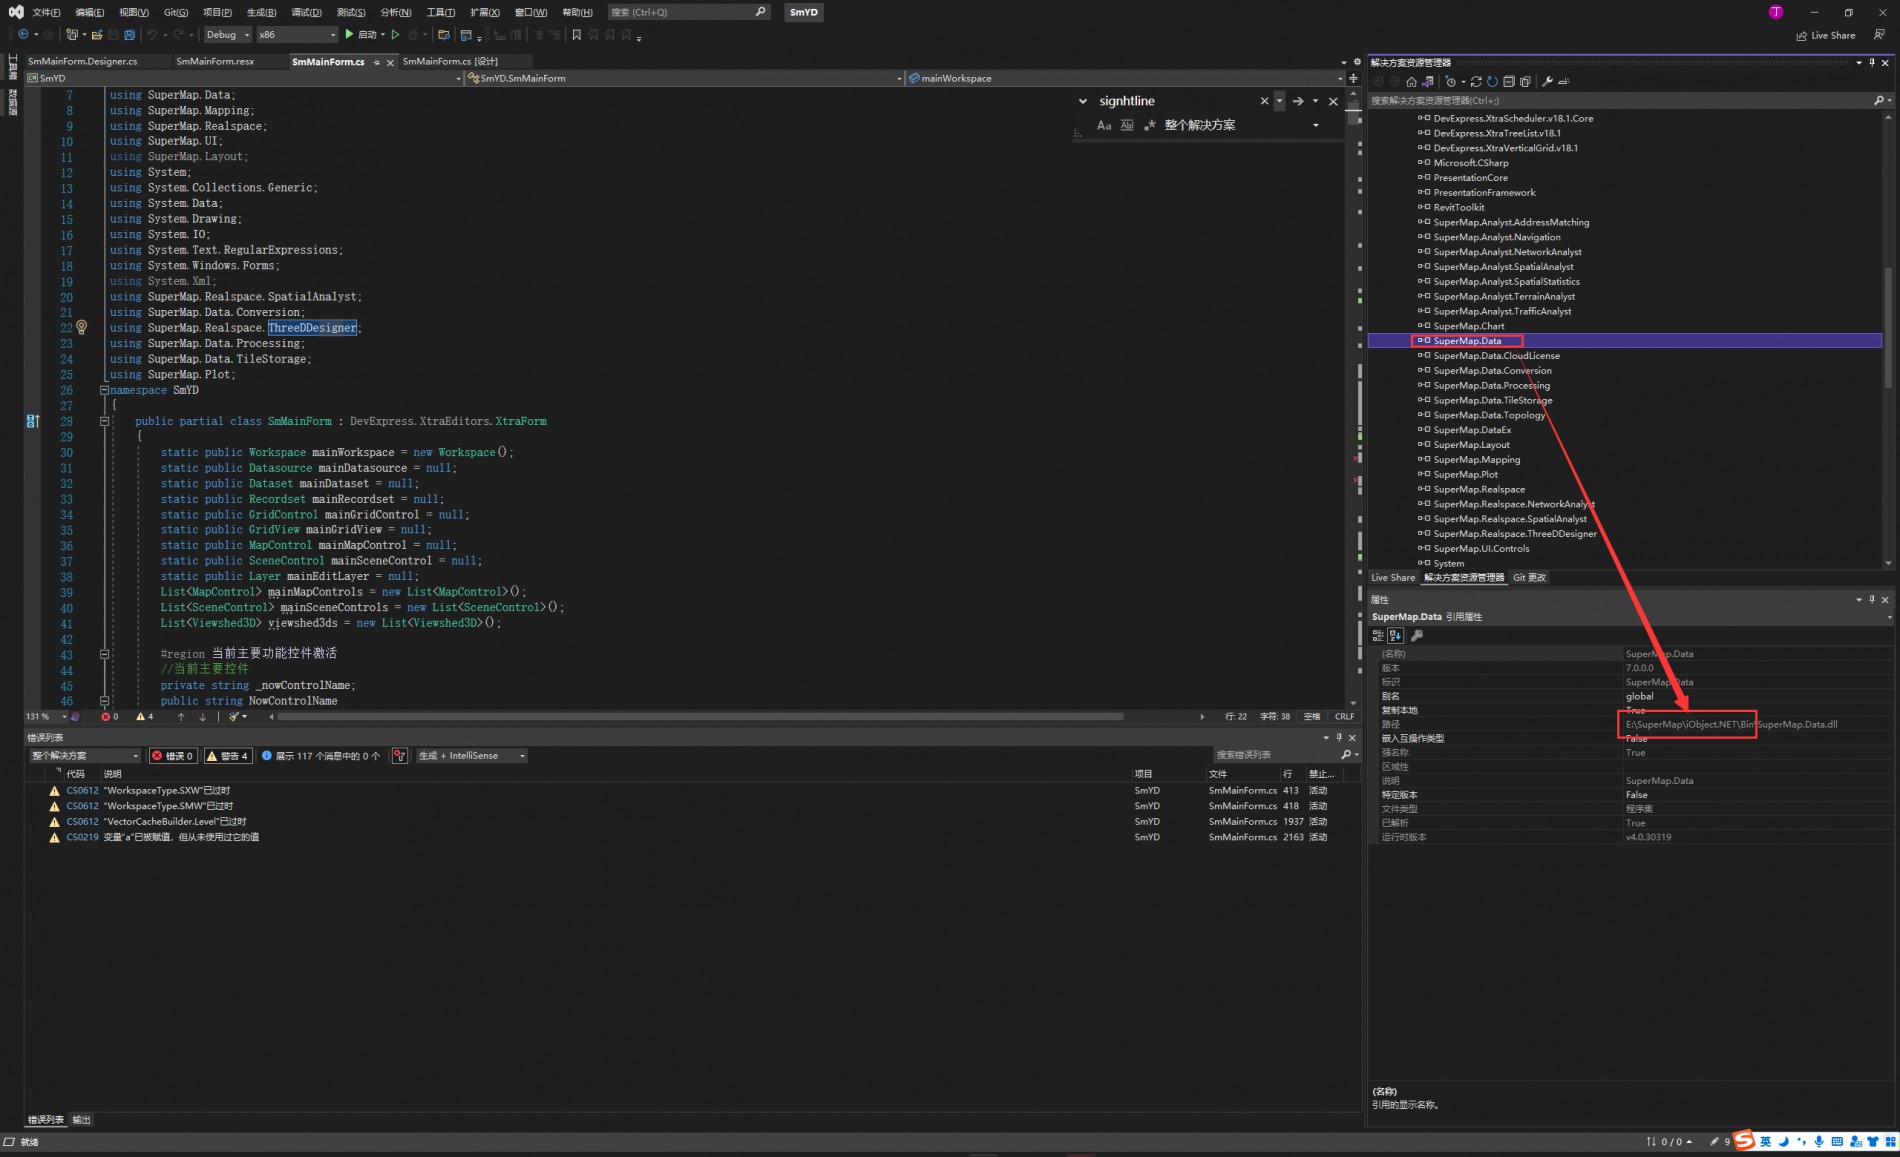Switch to SmMainForm.resx tab
Screen dimensions: 1900x1157
[x=215, y=61]
